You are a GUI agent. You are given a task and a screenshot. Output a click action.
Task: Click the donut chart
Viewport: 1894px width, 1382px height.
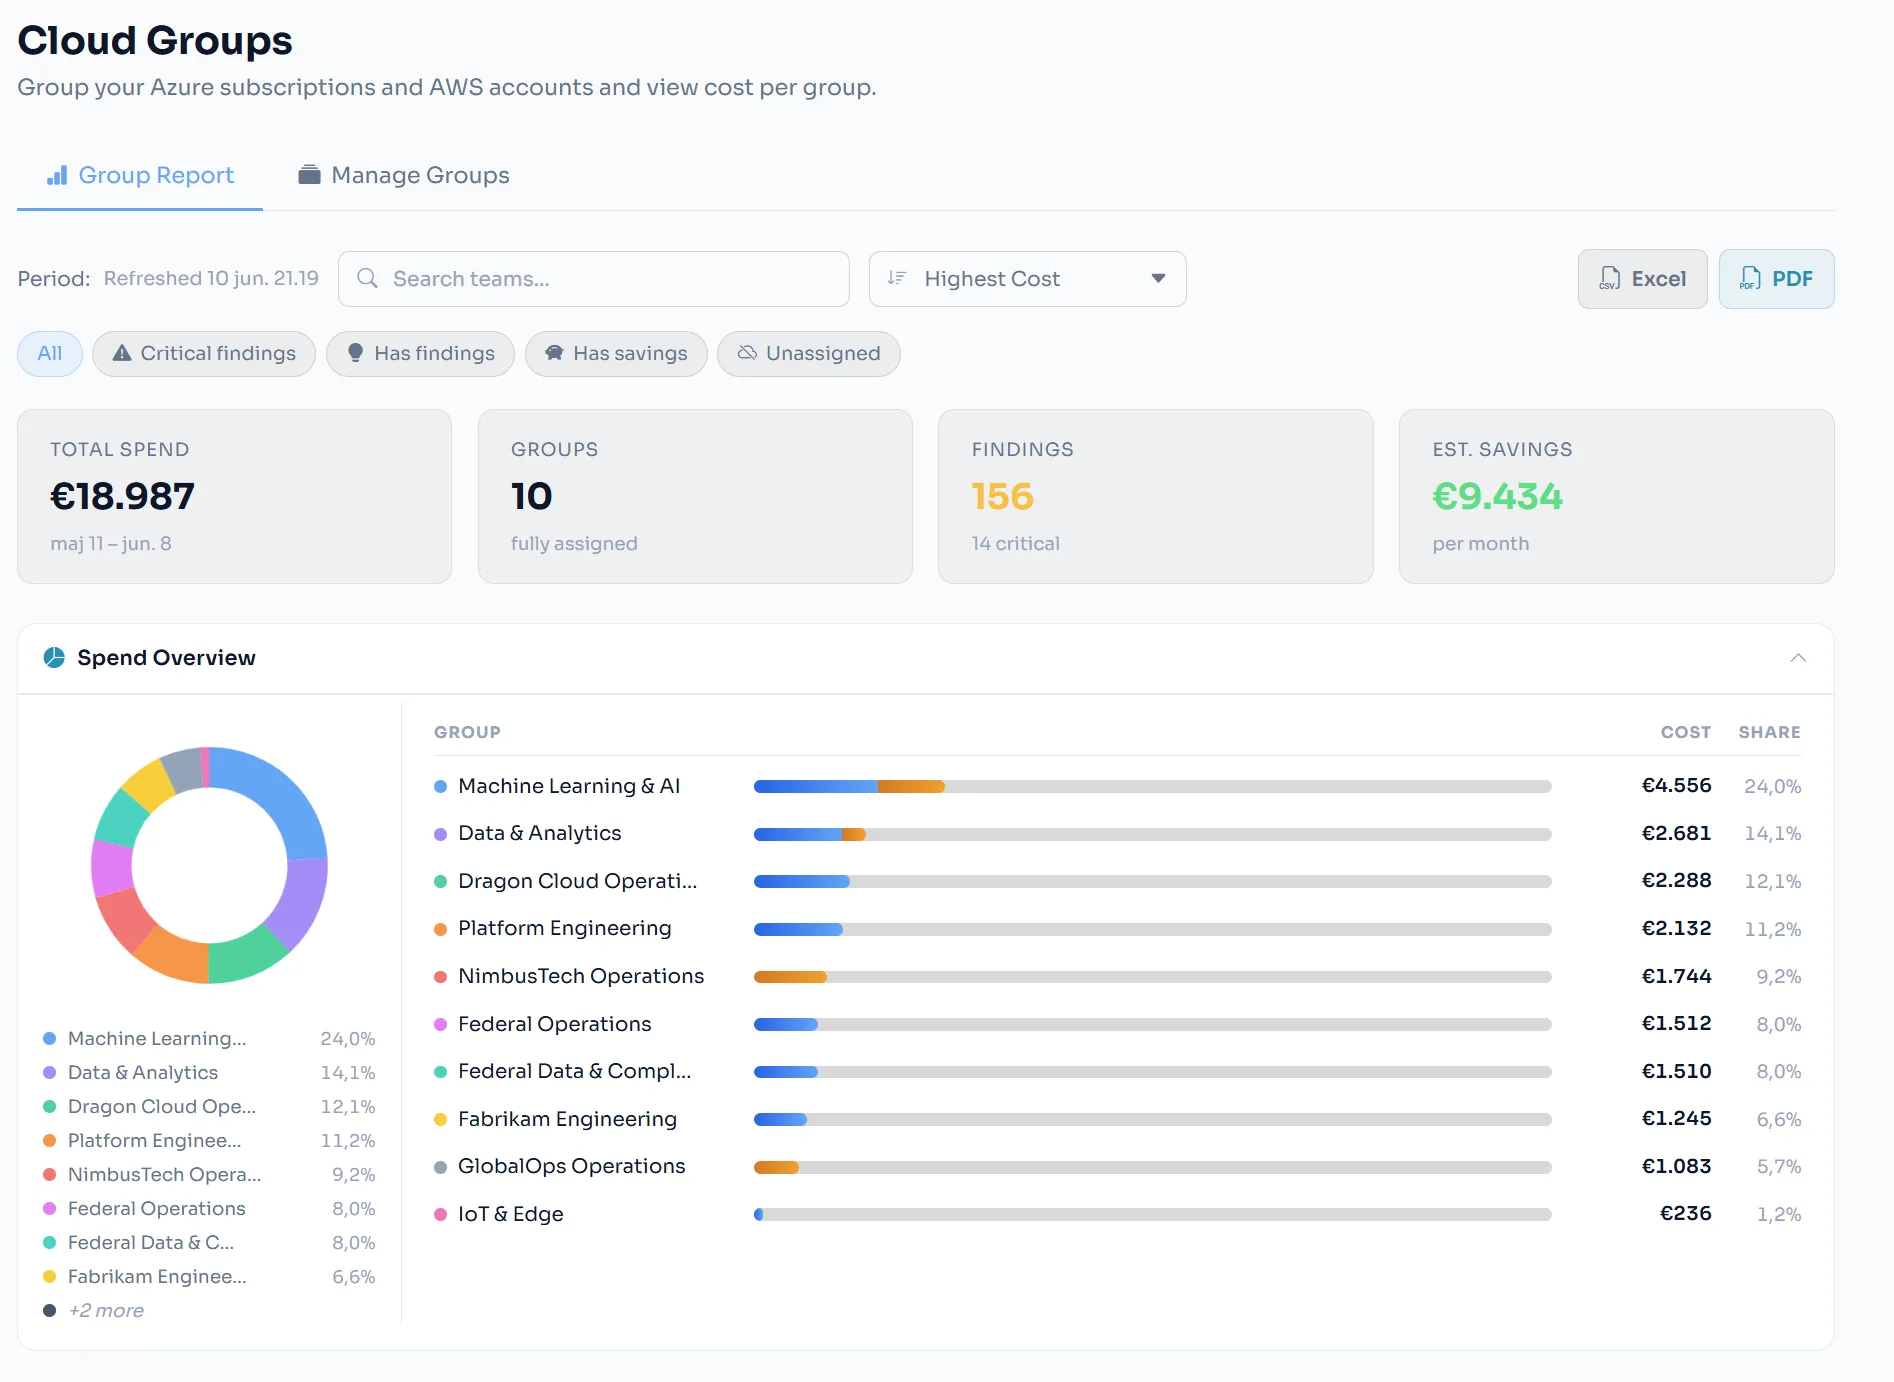209,865
